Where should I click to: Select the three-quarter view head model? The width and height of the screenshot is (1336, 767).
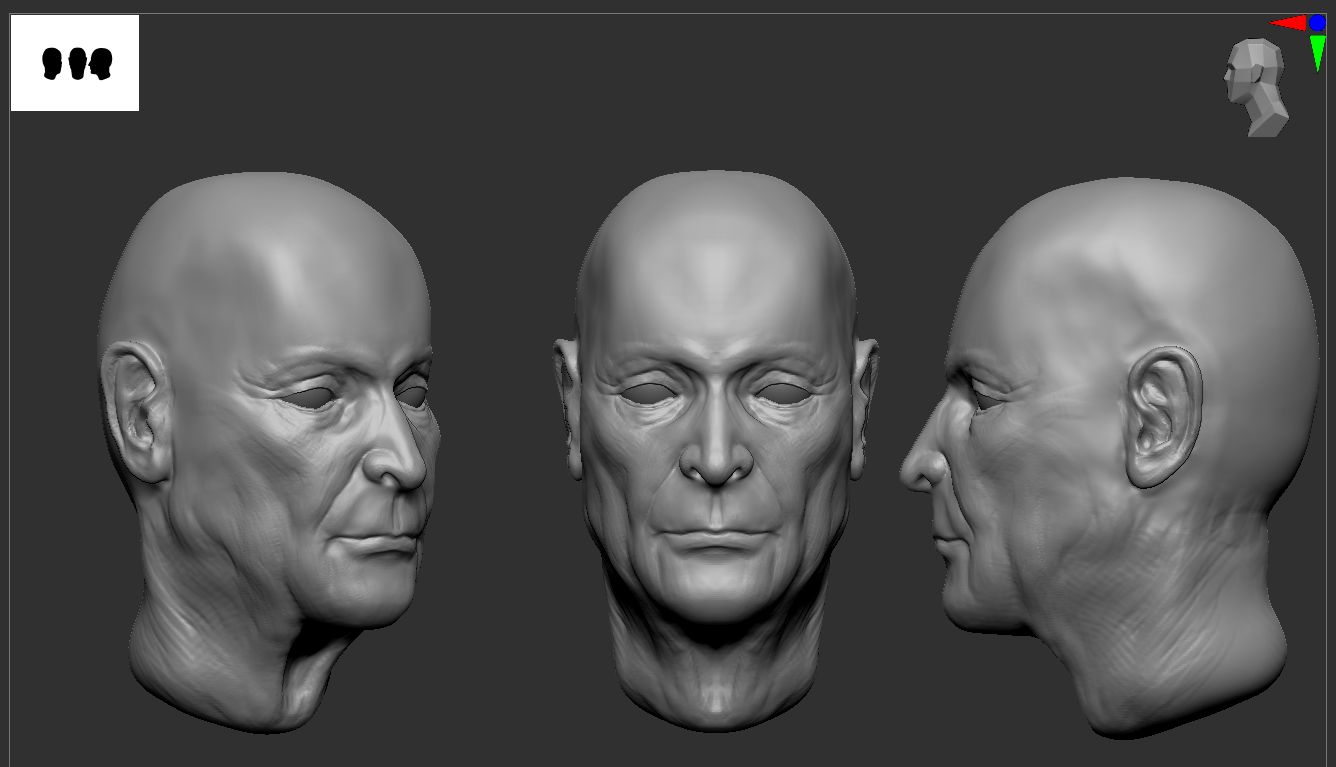click(268, 452)
